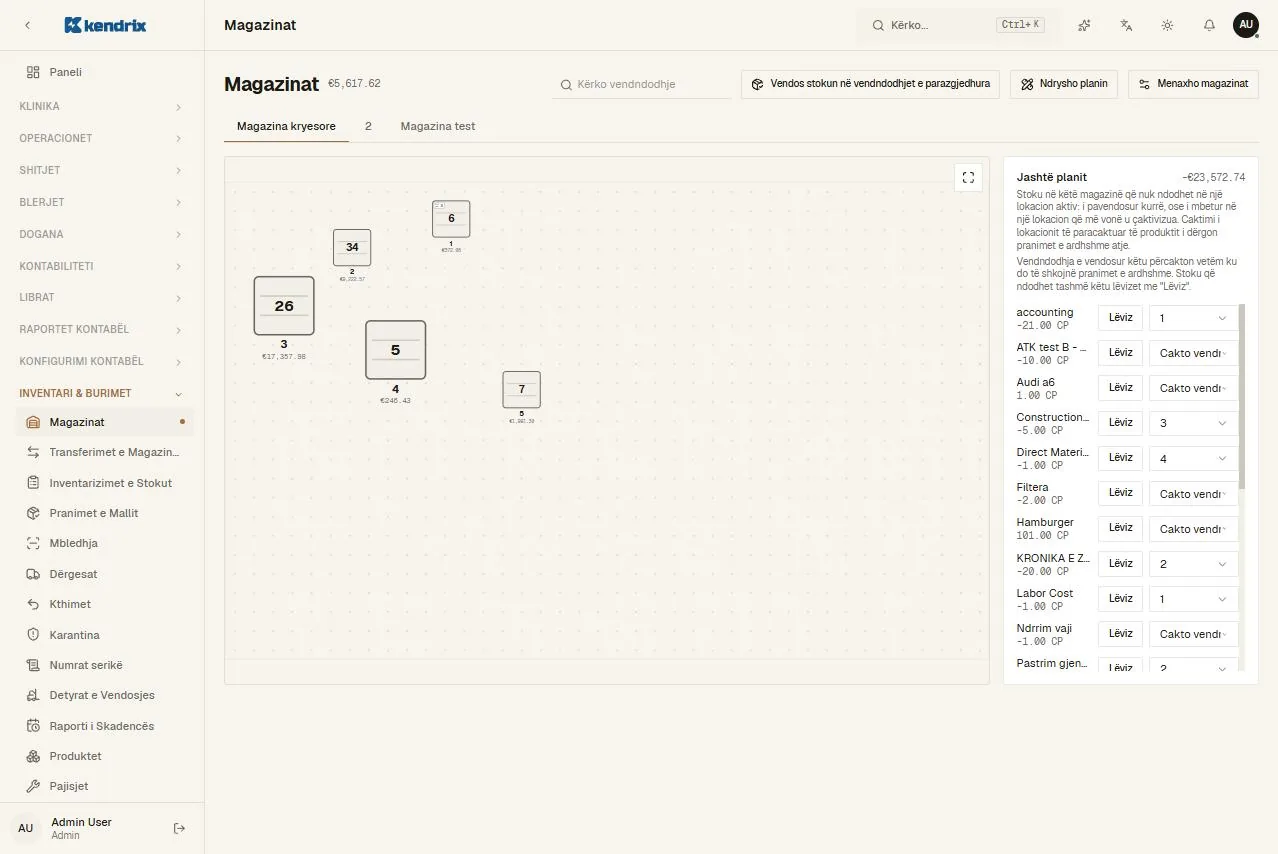1278x854 pixels.
Task: Expand the SHITJET sidebar section
Action: (102, 170)
